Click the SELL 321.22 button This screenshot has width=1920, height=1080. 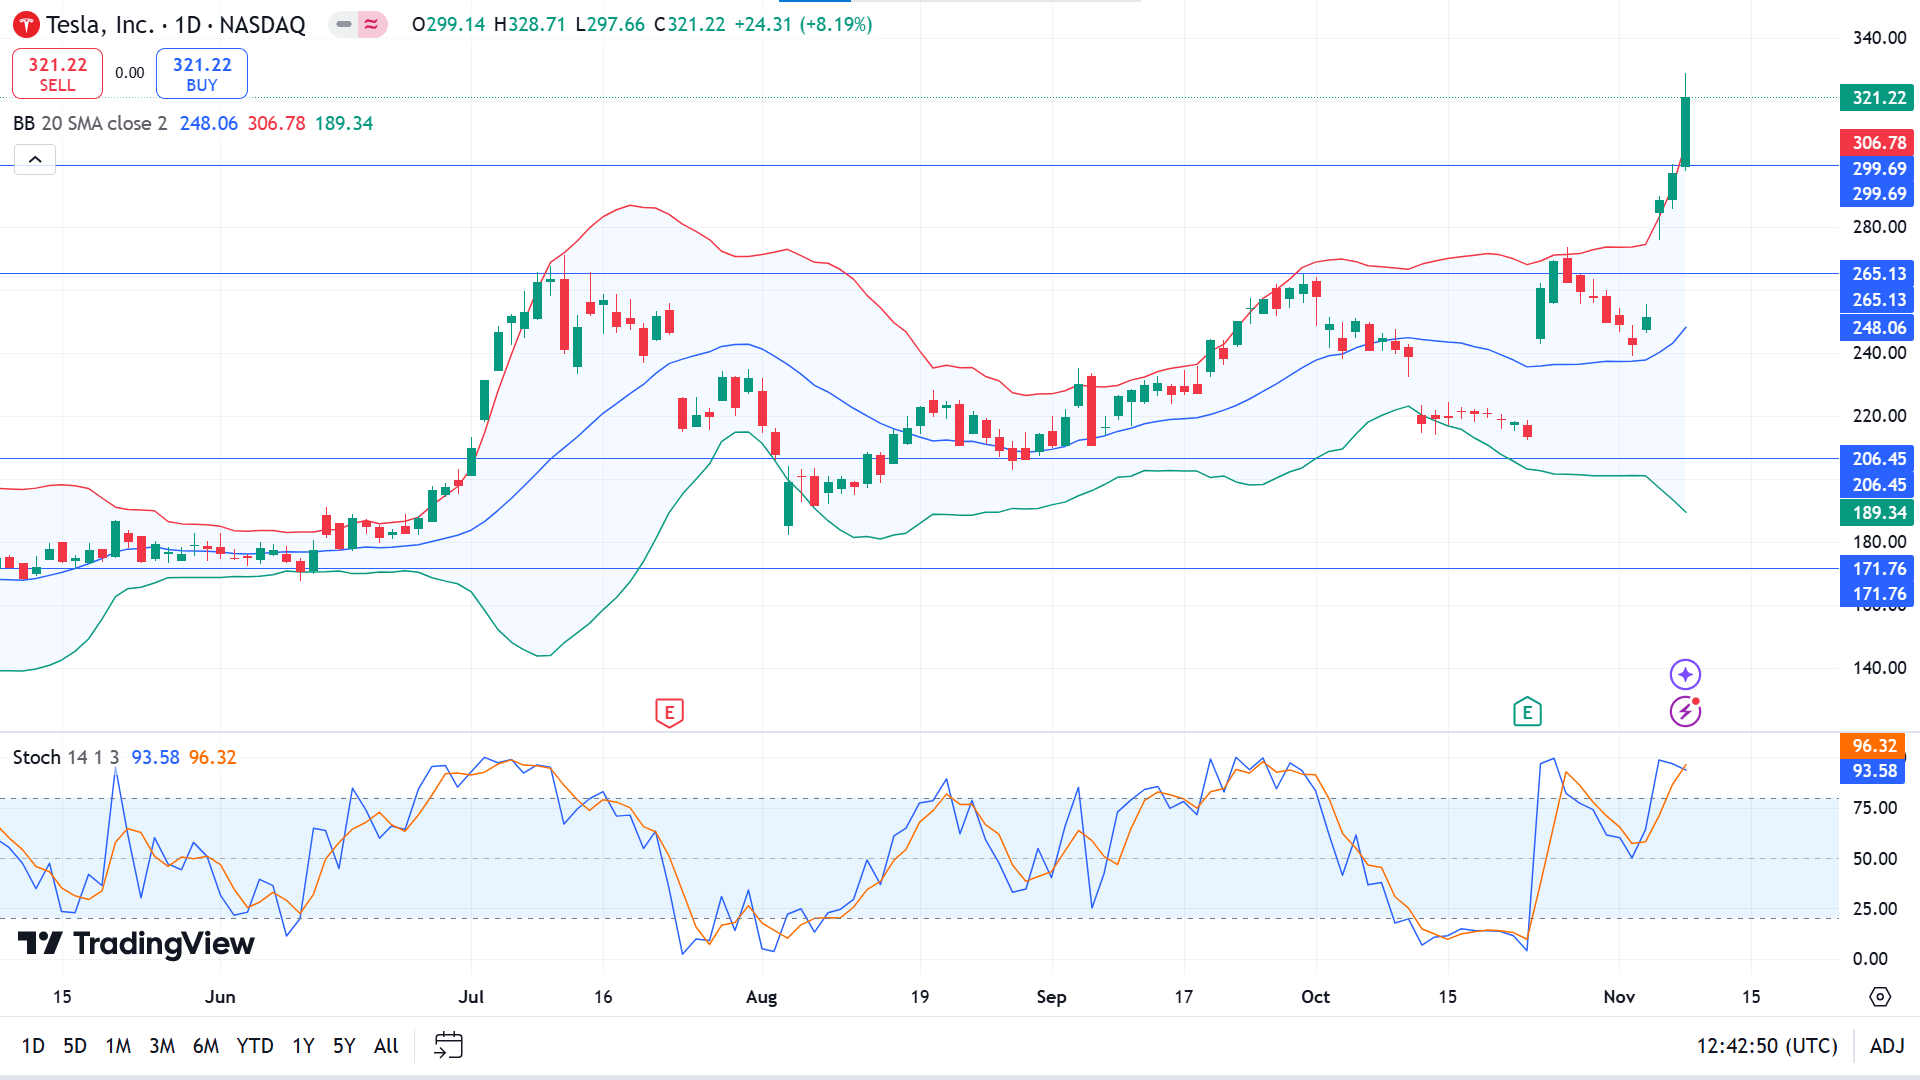[57, 74]
